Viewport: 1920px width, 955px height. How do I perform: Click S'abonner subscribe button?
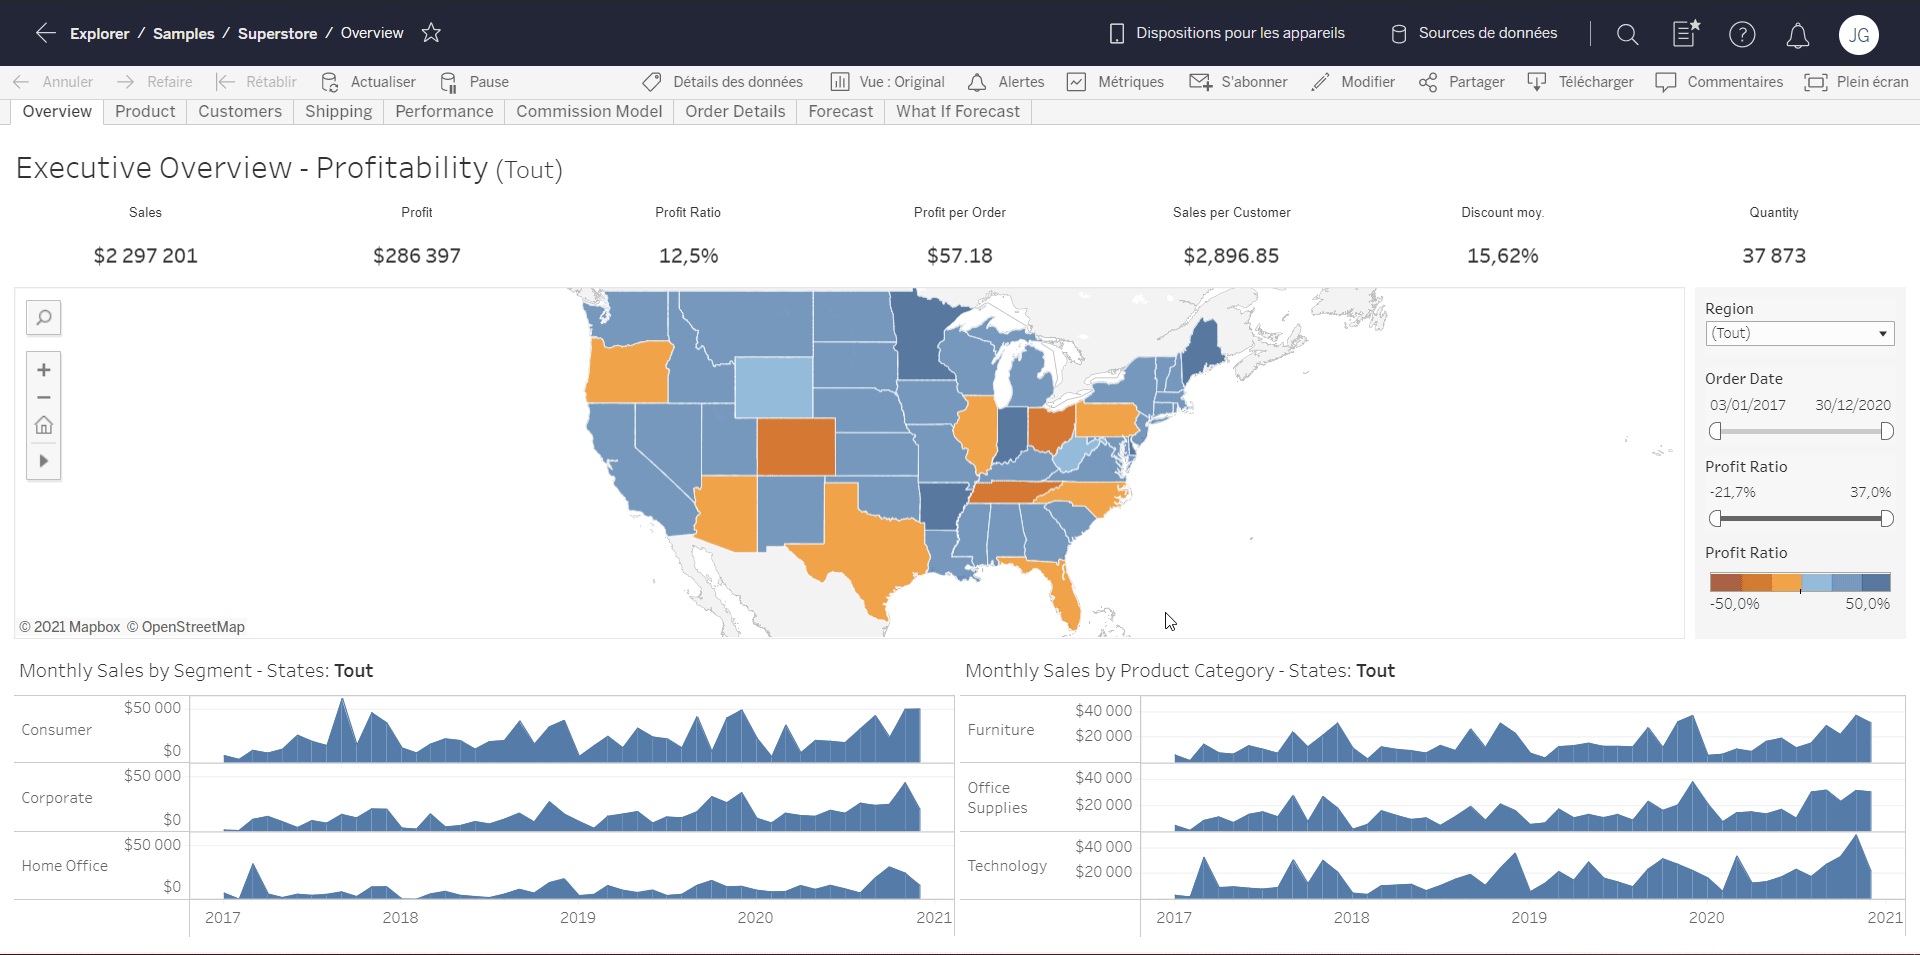[x=1238, y=82]
